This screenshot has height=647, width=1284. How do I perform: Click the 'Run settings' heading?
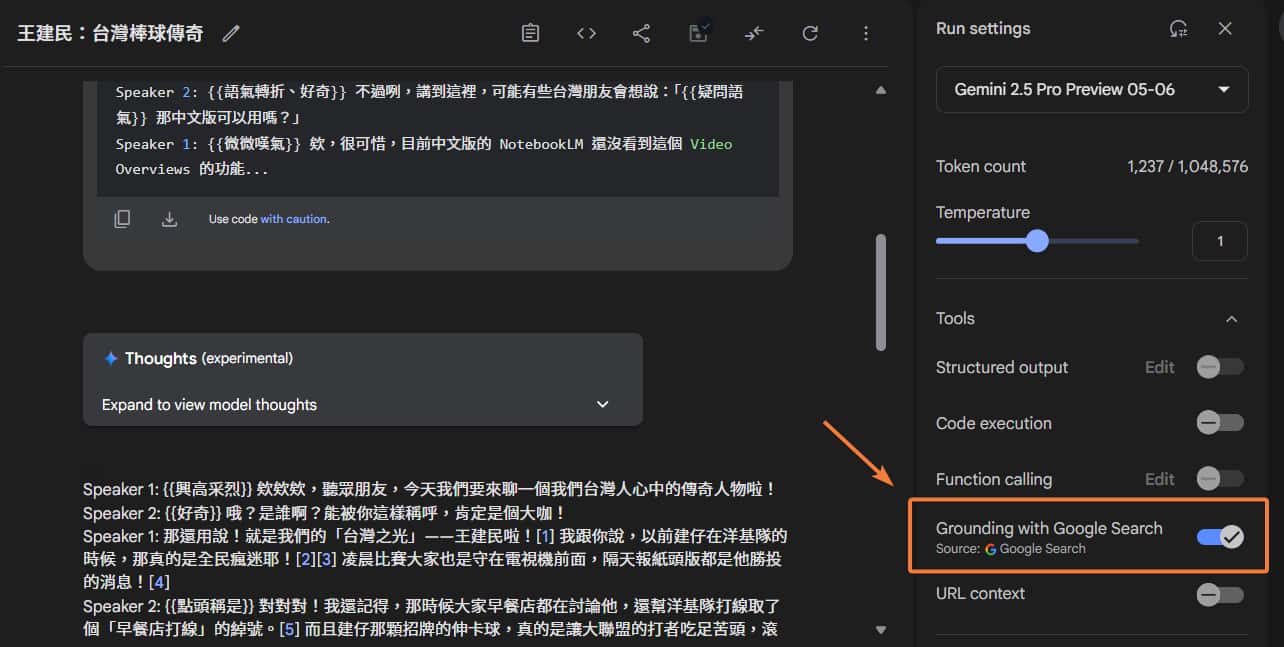983,29
